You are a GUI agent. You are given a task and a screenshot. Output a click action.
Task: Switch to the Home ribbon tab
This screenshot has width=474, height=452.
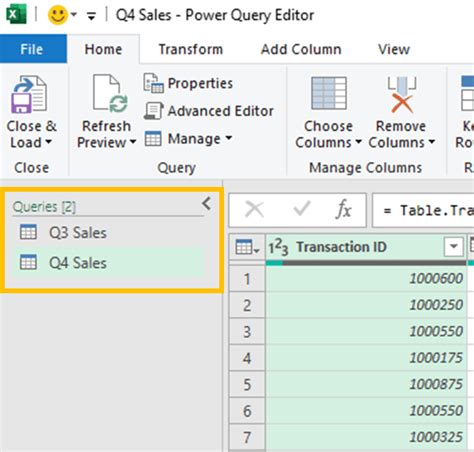pos(103,49)
